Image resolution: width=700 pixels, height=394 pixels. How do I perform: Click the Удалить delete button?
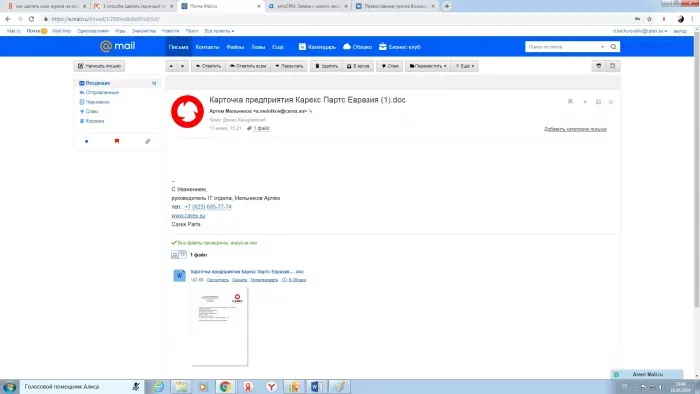pyautogui.click(x=326, y=66)
